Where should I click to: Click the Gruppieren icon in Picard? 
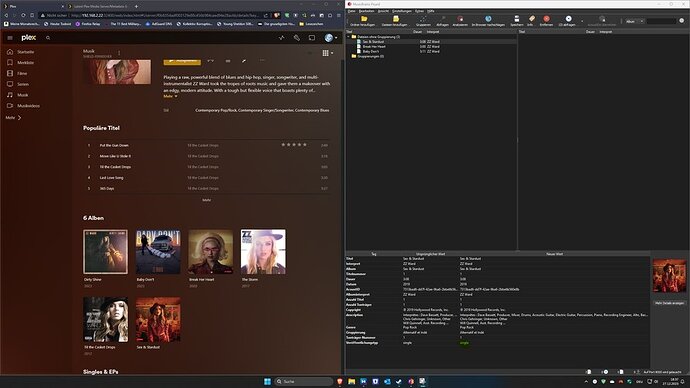pos(423,19)
